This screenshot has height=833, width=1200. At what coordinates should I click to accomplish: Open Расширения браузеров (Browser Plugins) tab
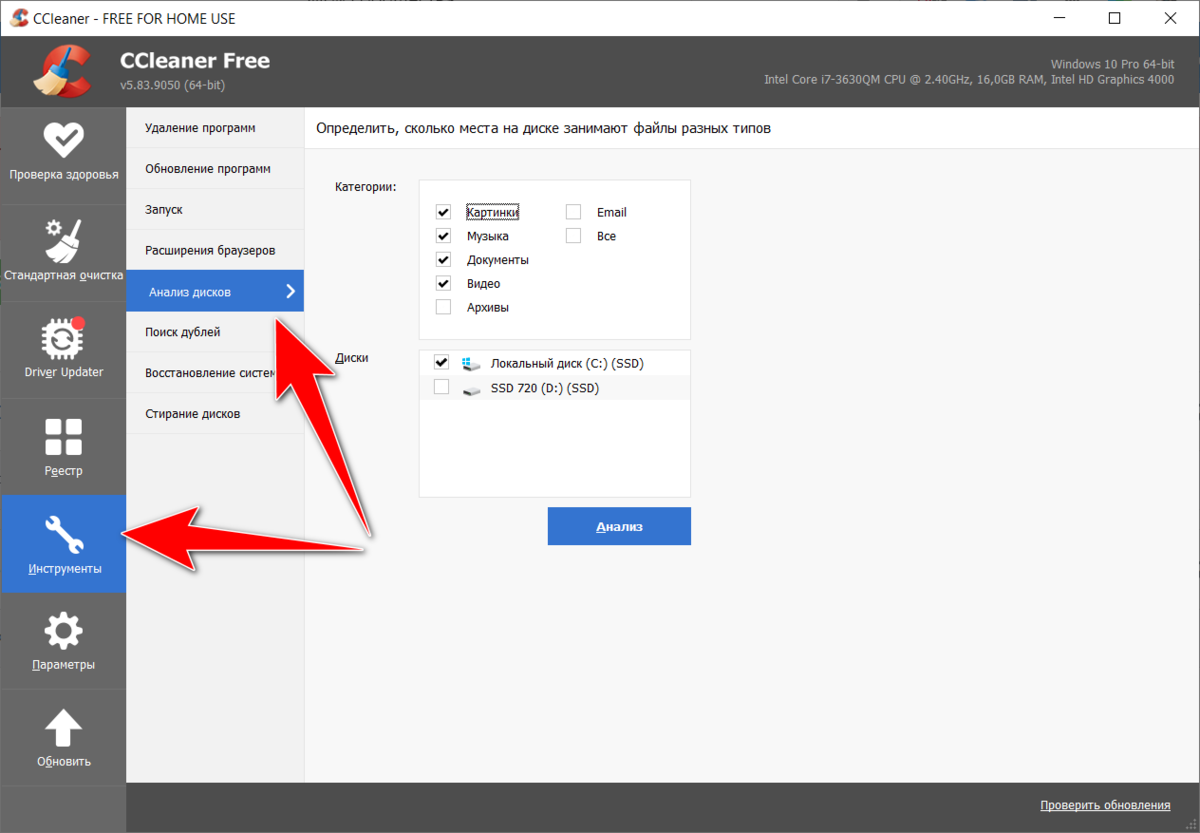pyautogui.click(x=215, y=250)
